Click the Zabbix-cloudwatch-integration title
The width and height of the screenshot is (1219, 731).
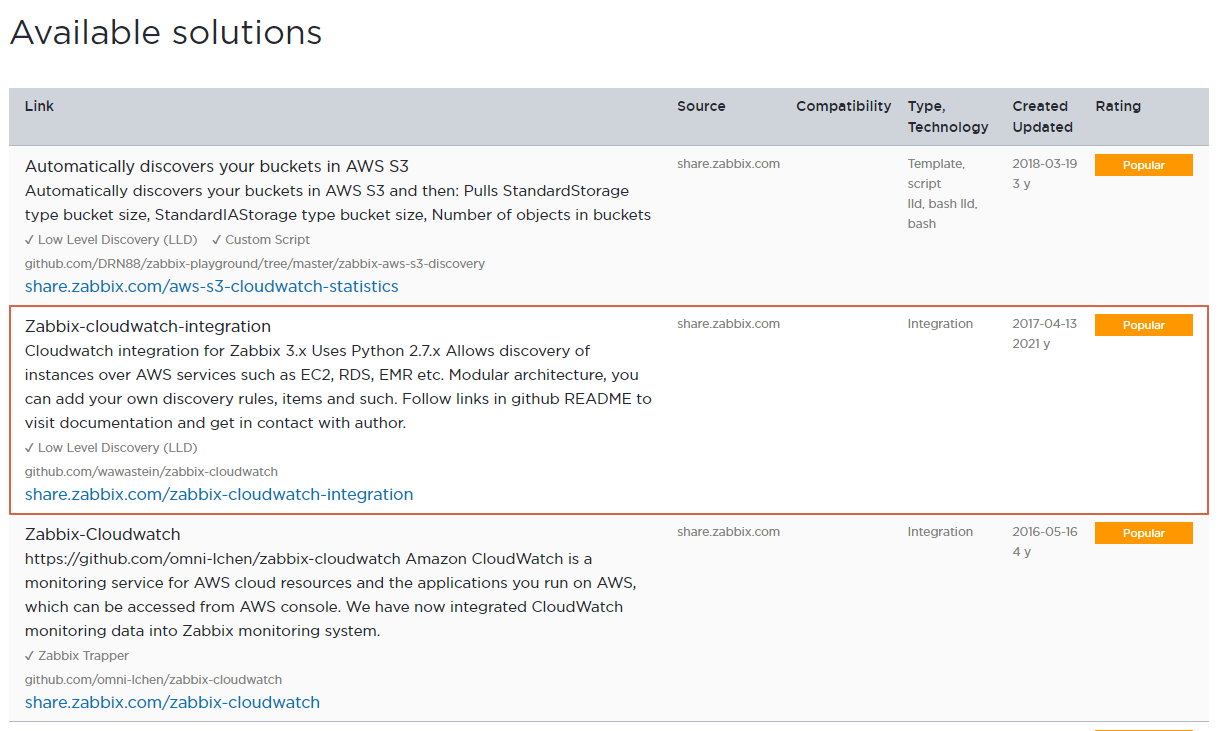click(148, 326)
